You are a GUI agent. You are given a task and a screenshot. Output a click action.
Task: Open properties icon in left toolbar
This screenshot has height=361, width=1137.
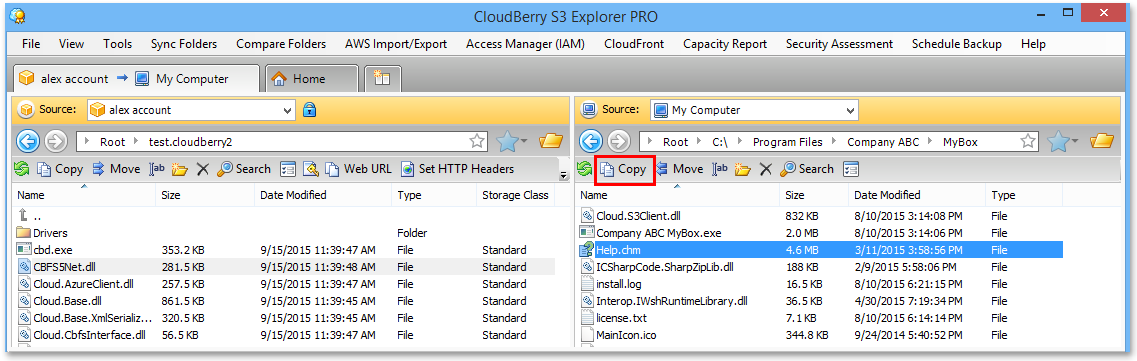click(288, 169)
